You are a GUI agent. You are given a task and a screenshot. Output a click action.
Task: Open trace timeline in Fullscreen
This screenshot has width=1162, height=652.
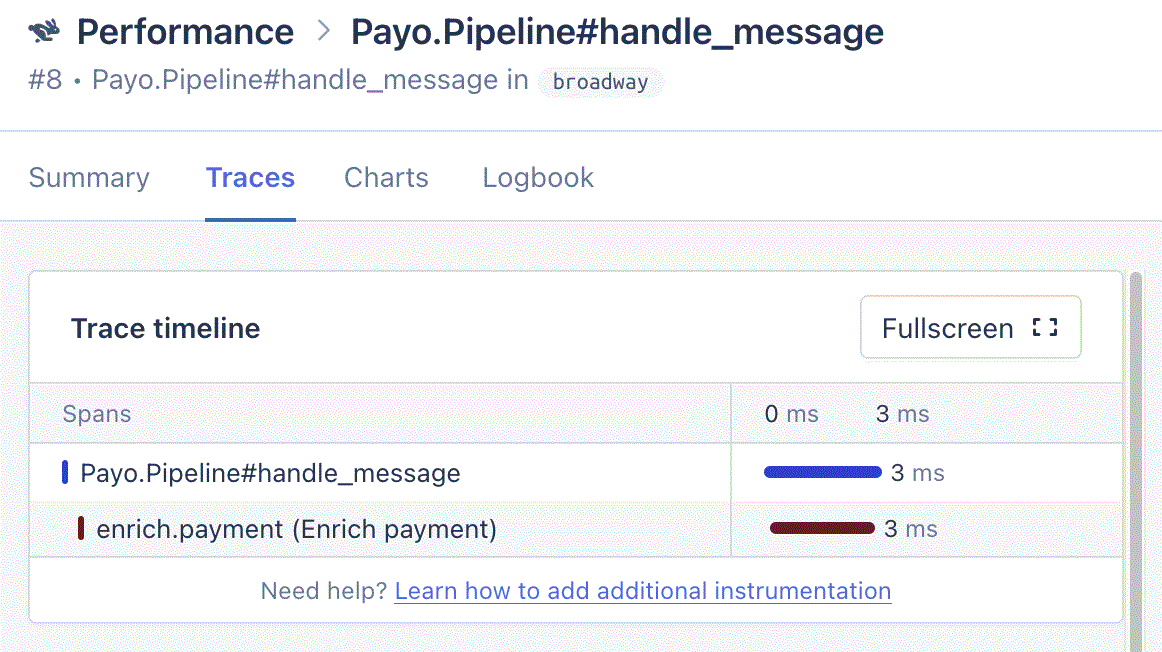pyautogui.click(x=970, y=327)
